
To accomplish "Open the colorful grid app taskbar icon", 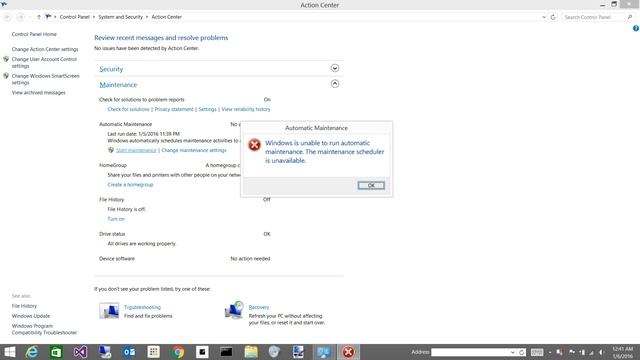I will [153, 352].
